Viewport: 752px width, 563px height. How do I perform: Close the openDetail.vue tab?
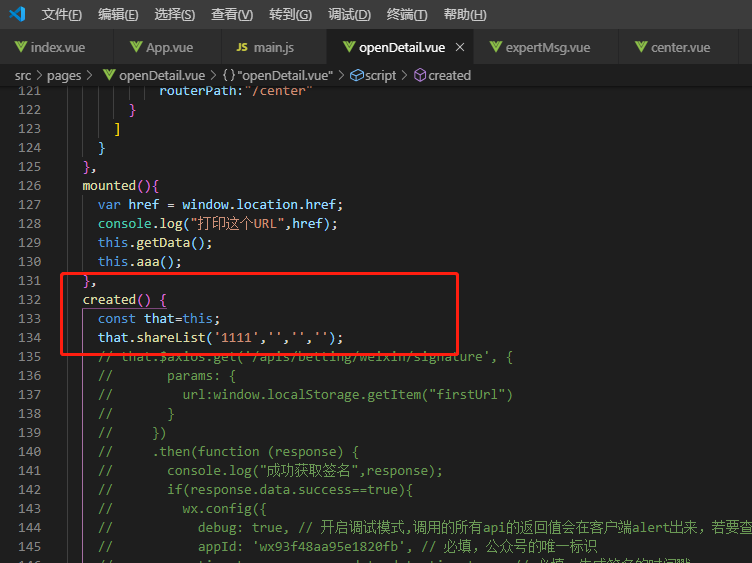(460, 47)
